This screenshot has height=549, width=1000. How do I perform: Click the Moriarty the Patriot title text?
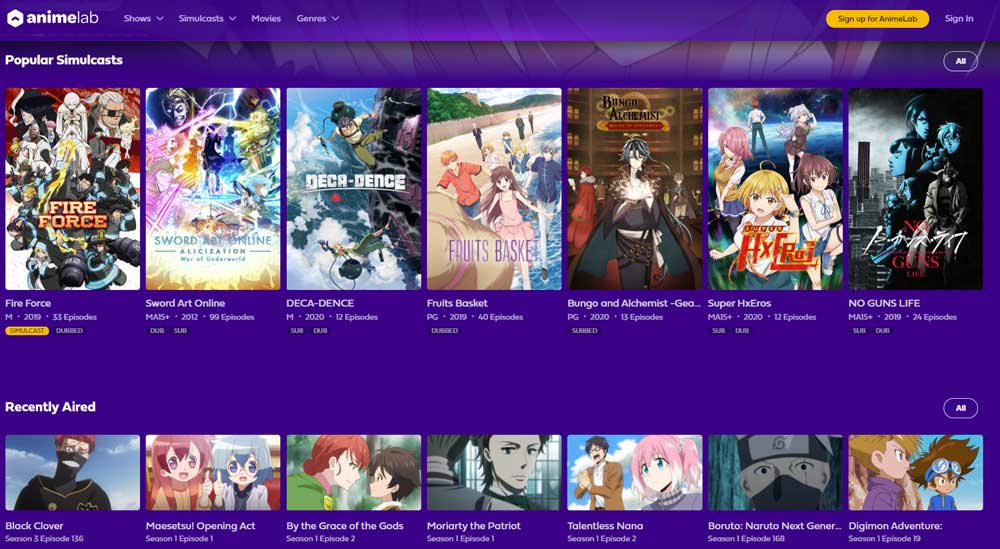474,526
